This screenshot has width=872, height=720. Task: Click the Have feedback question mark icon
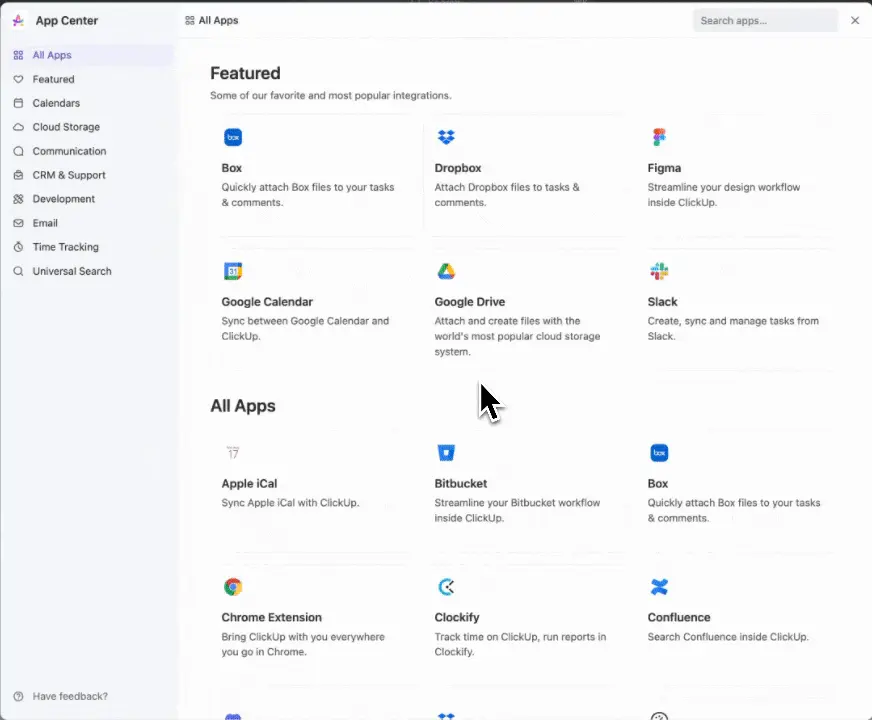(18, 696)
